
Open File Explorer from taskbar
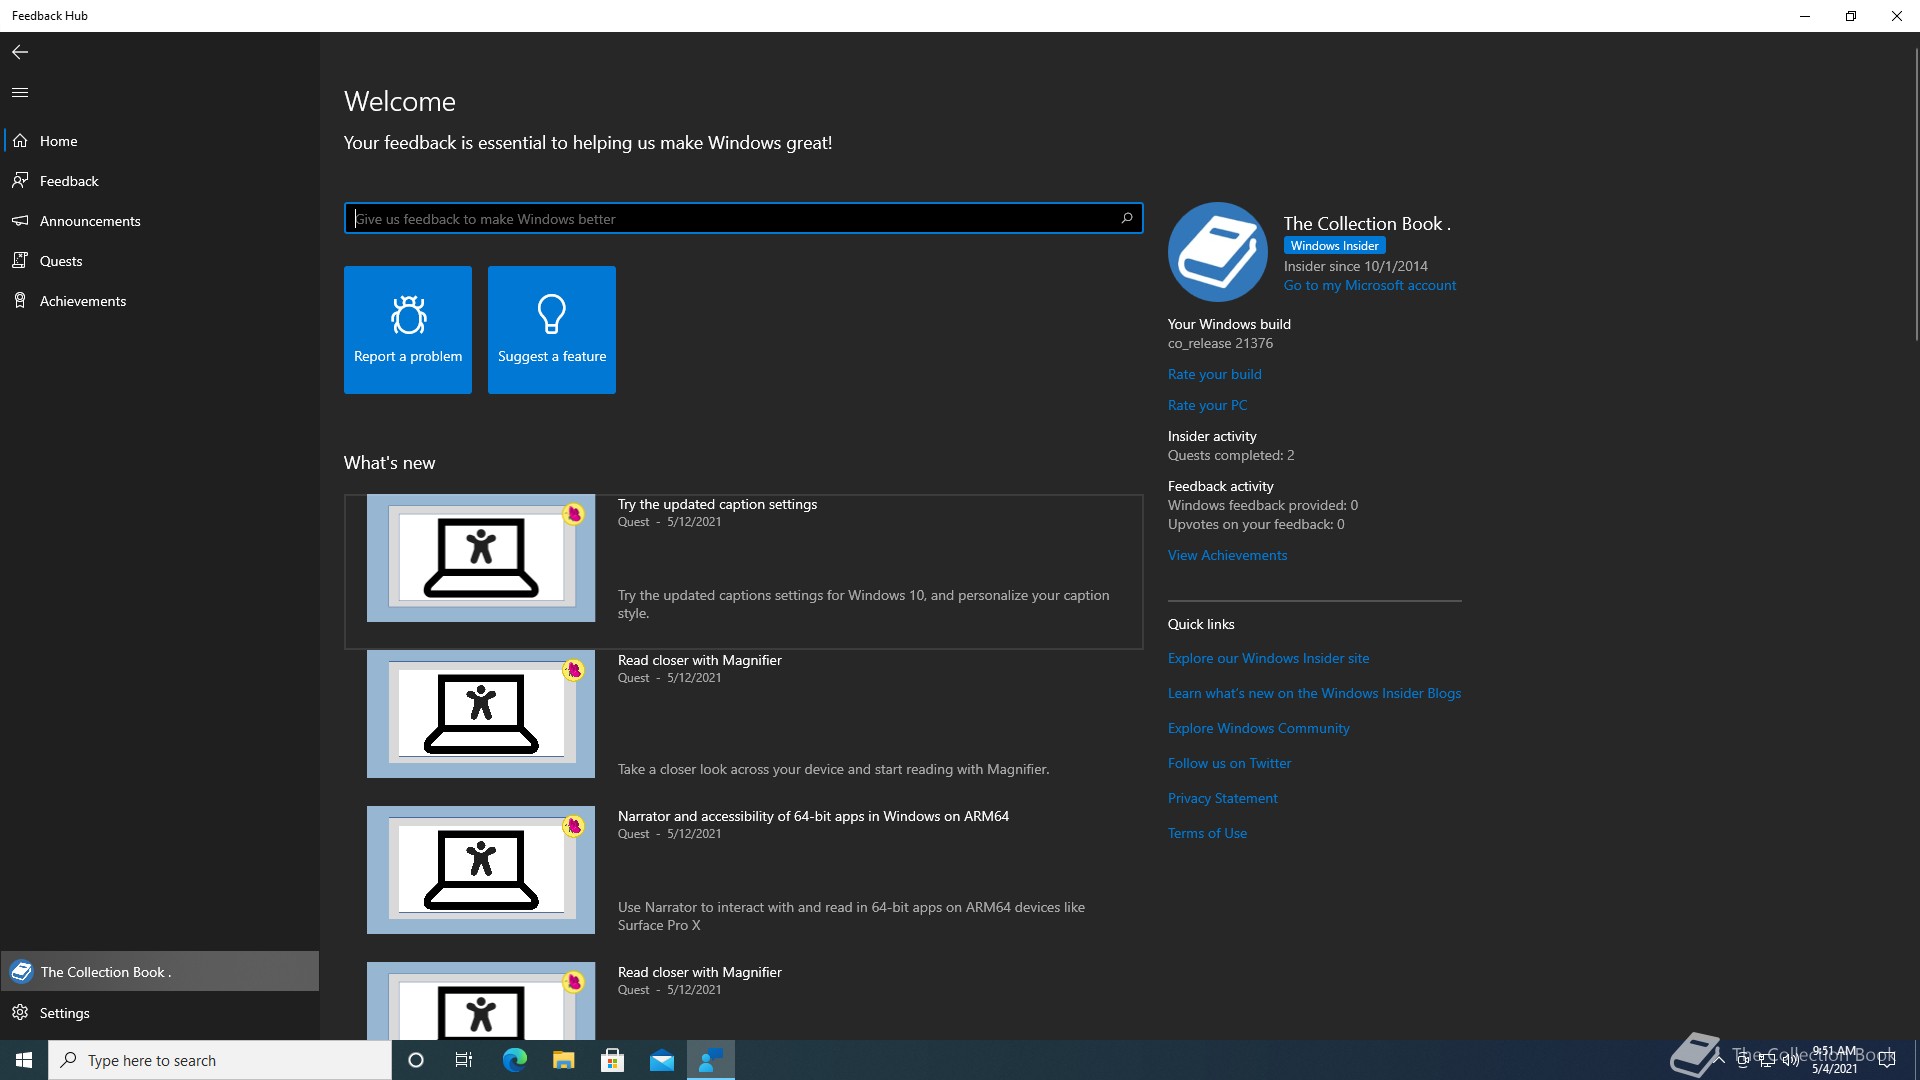(x=563, y=1060)
